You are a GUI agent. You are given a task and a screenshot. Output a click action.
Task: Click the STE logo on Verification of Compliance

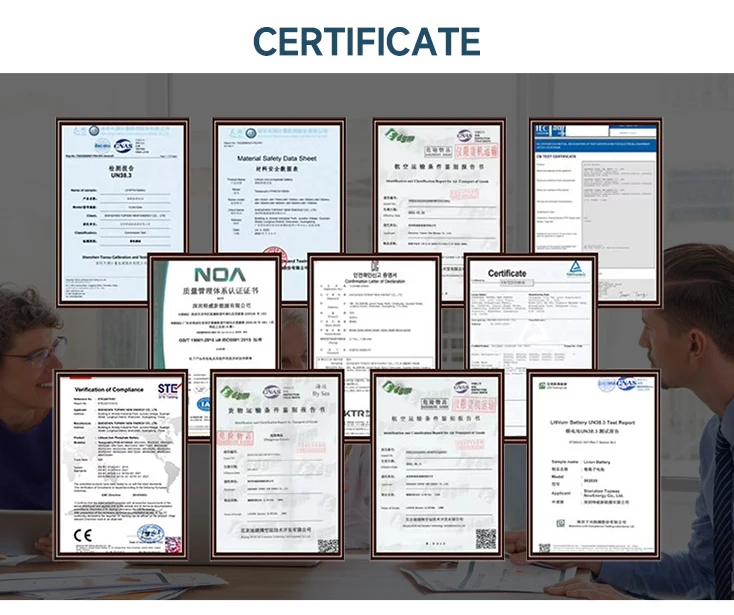(x=168, y=389)
